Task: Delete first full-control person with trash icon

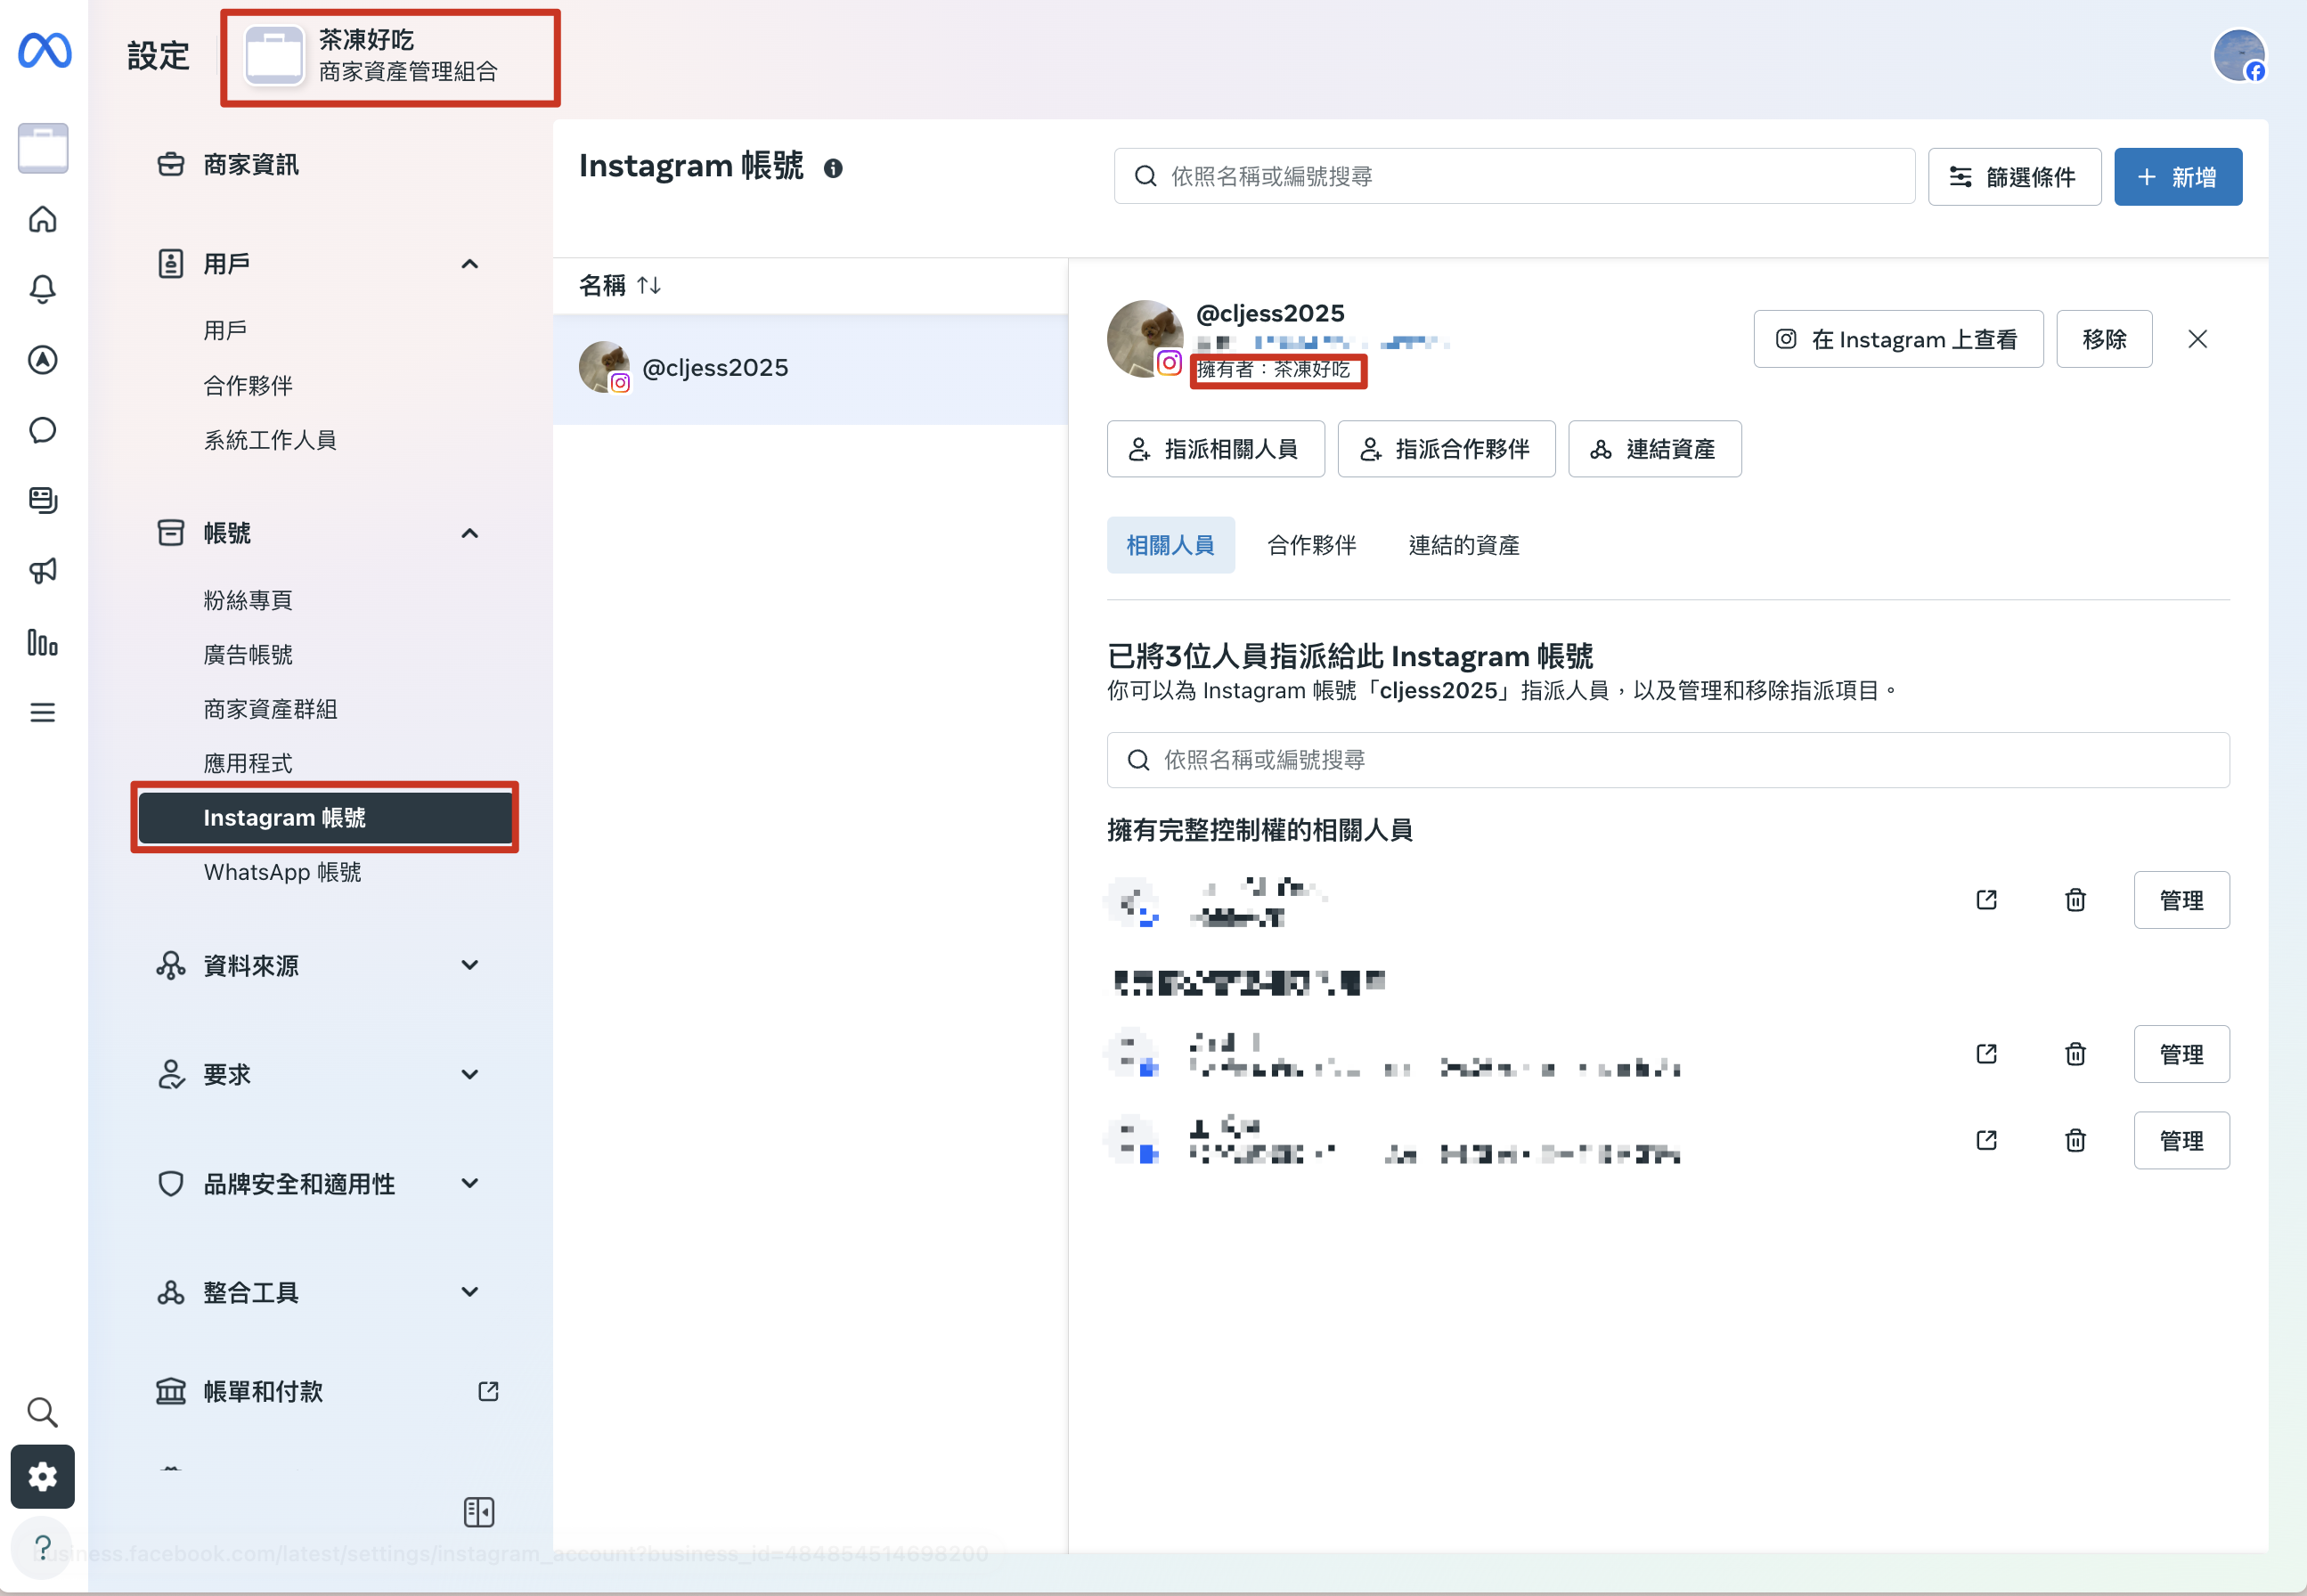Action: click(x=2075, y=900)
